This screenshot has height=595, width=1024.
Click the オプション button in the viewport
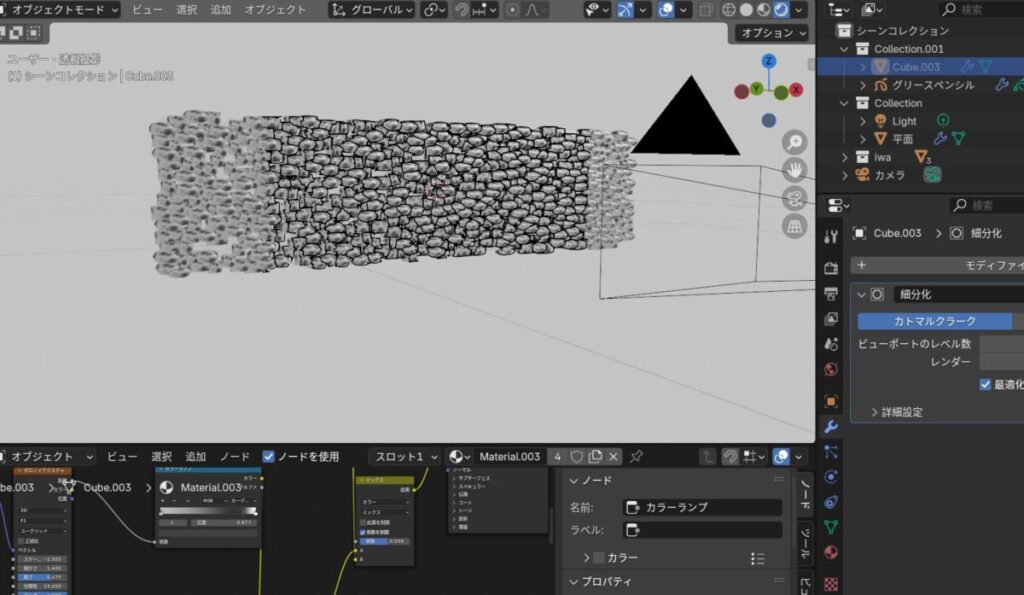772,33
